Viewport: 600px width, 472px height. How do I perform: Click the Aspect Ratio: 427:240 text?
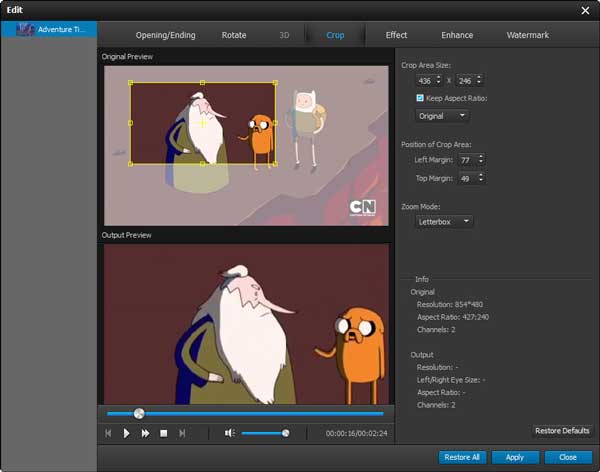(453, 317)
